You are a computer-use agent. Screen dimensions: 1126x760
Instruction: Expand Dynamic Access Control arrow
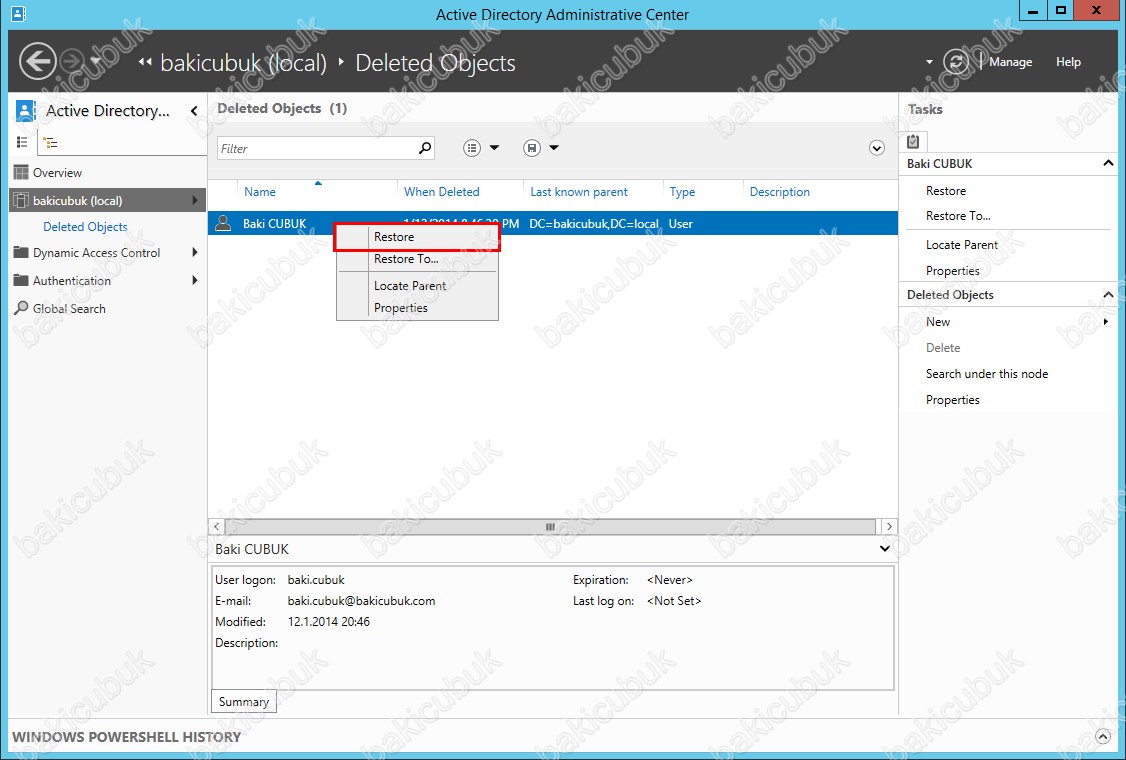195,252
